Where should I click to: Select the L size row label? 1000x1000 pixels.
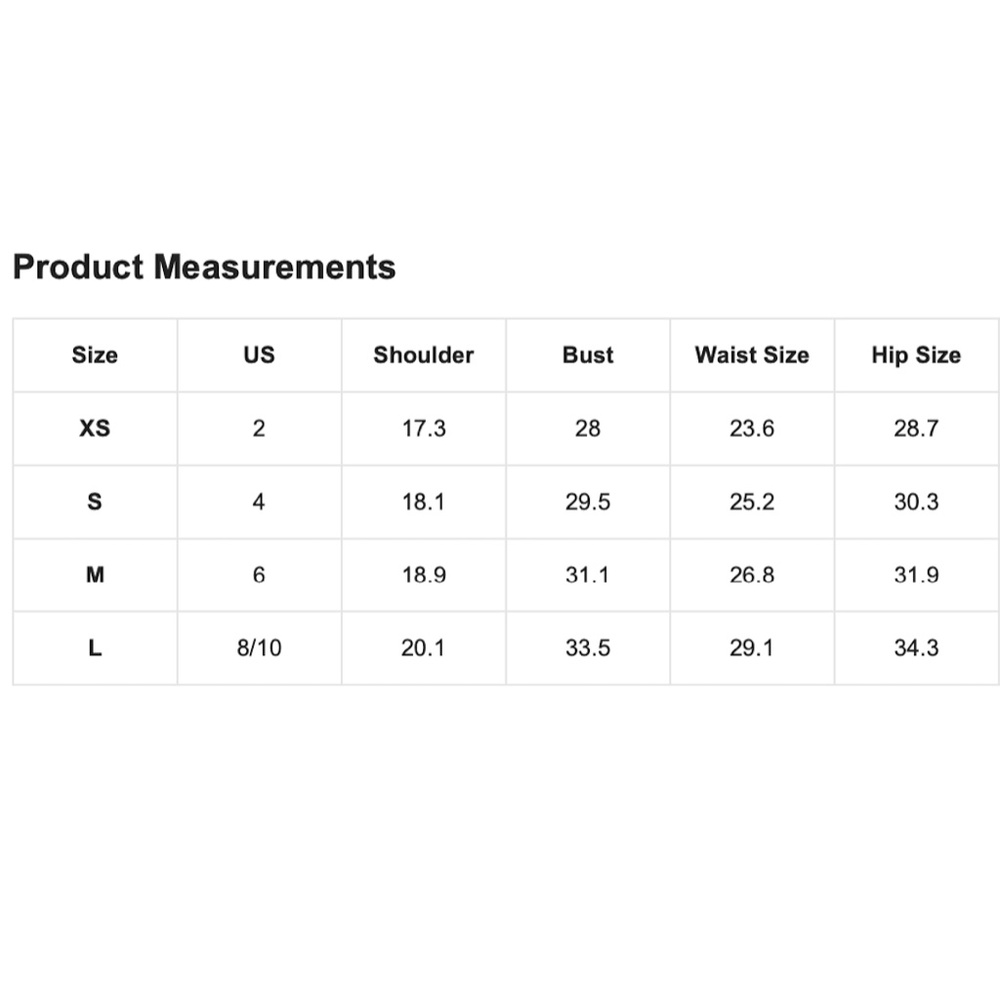click(94, 648)
